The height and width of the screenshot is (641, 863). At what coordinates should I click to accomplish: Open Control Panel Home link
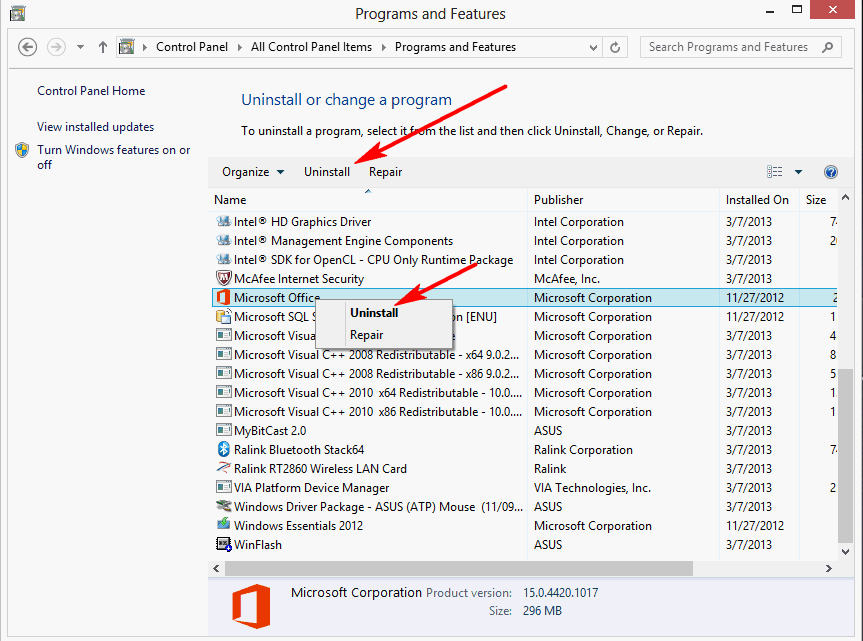pyautogui.click(x=91, y=91)
